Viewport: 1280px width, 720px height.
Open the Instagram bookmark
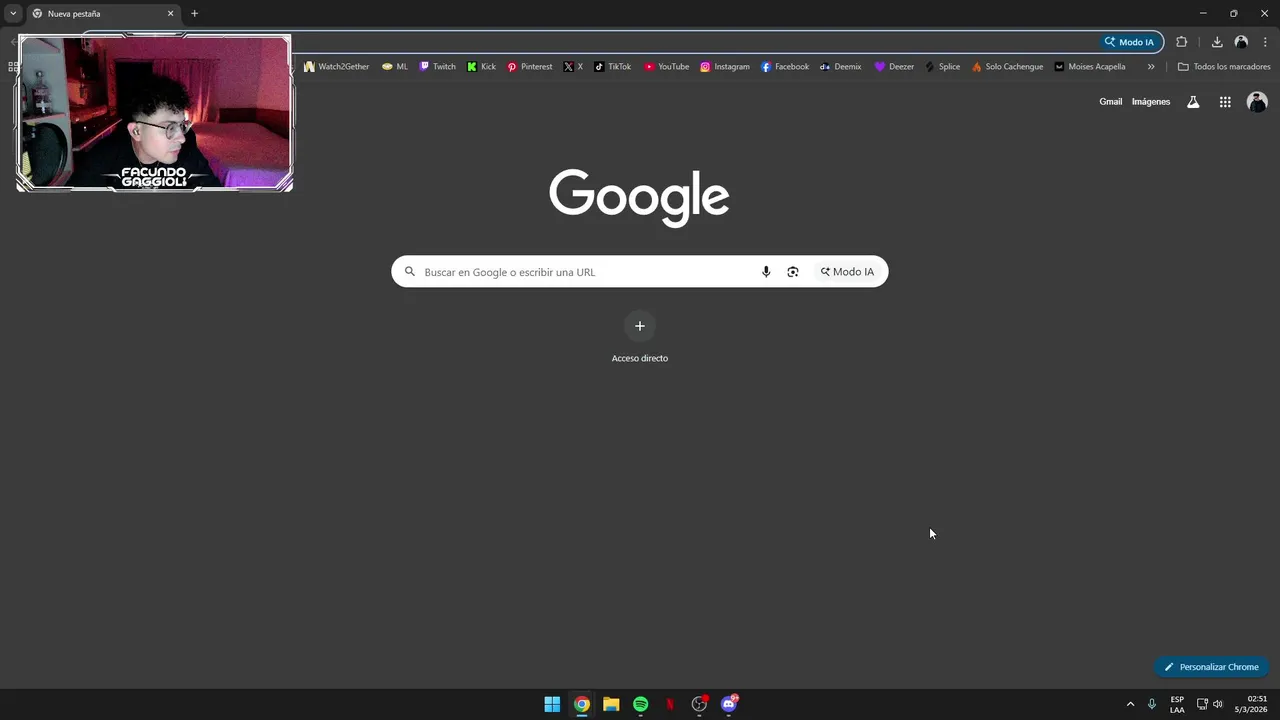724,67
